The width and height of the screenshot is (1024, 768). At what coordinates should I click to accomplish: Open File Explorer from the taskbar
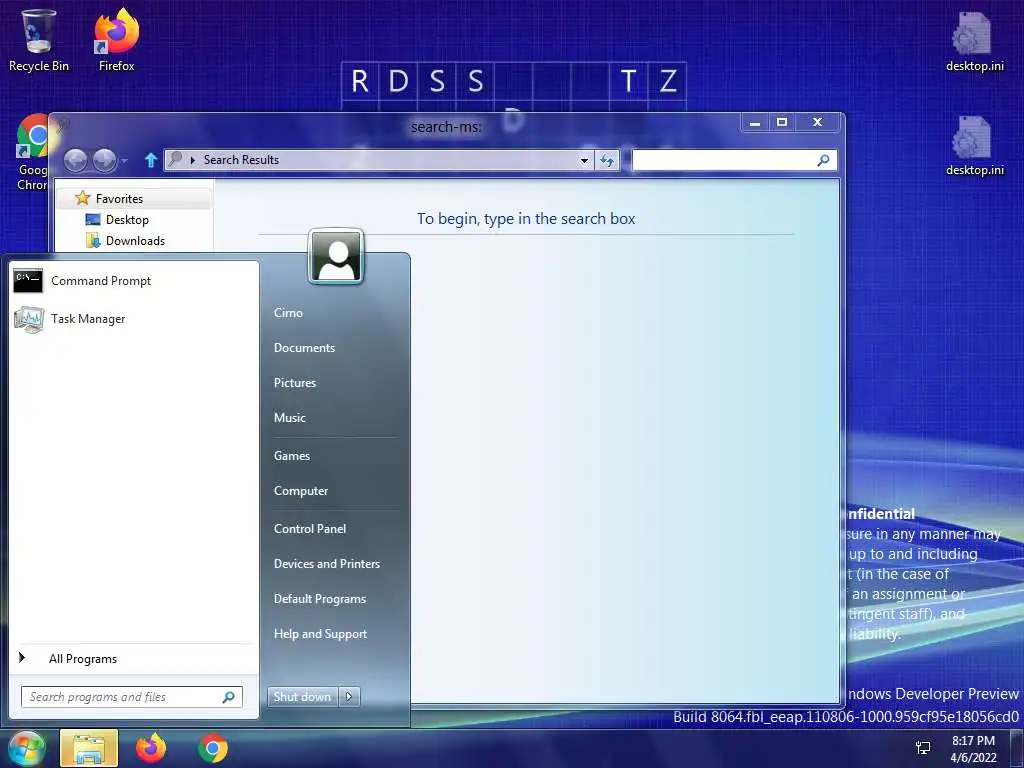pos(89,748)
